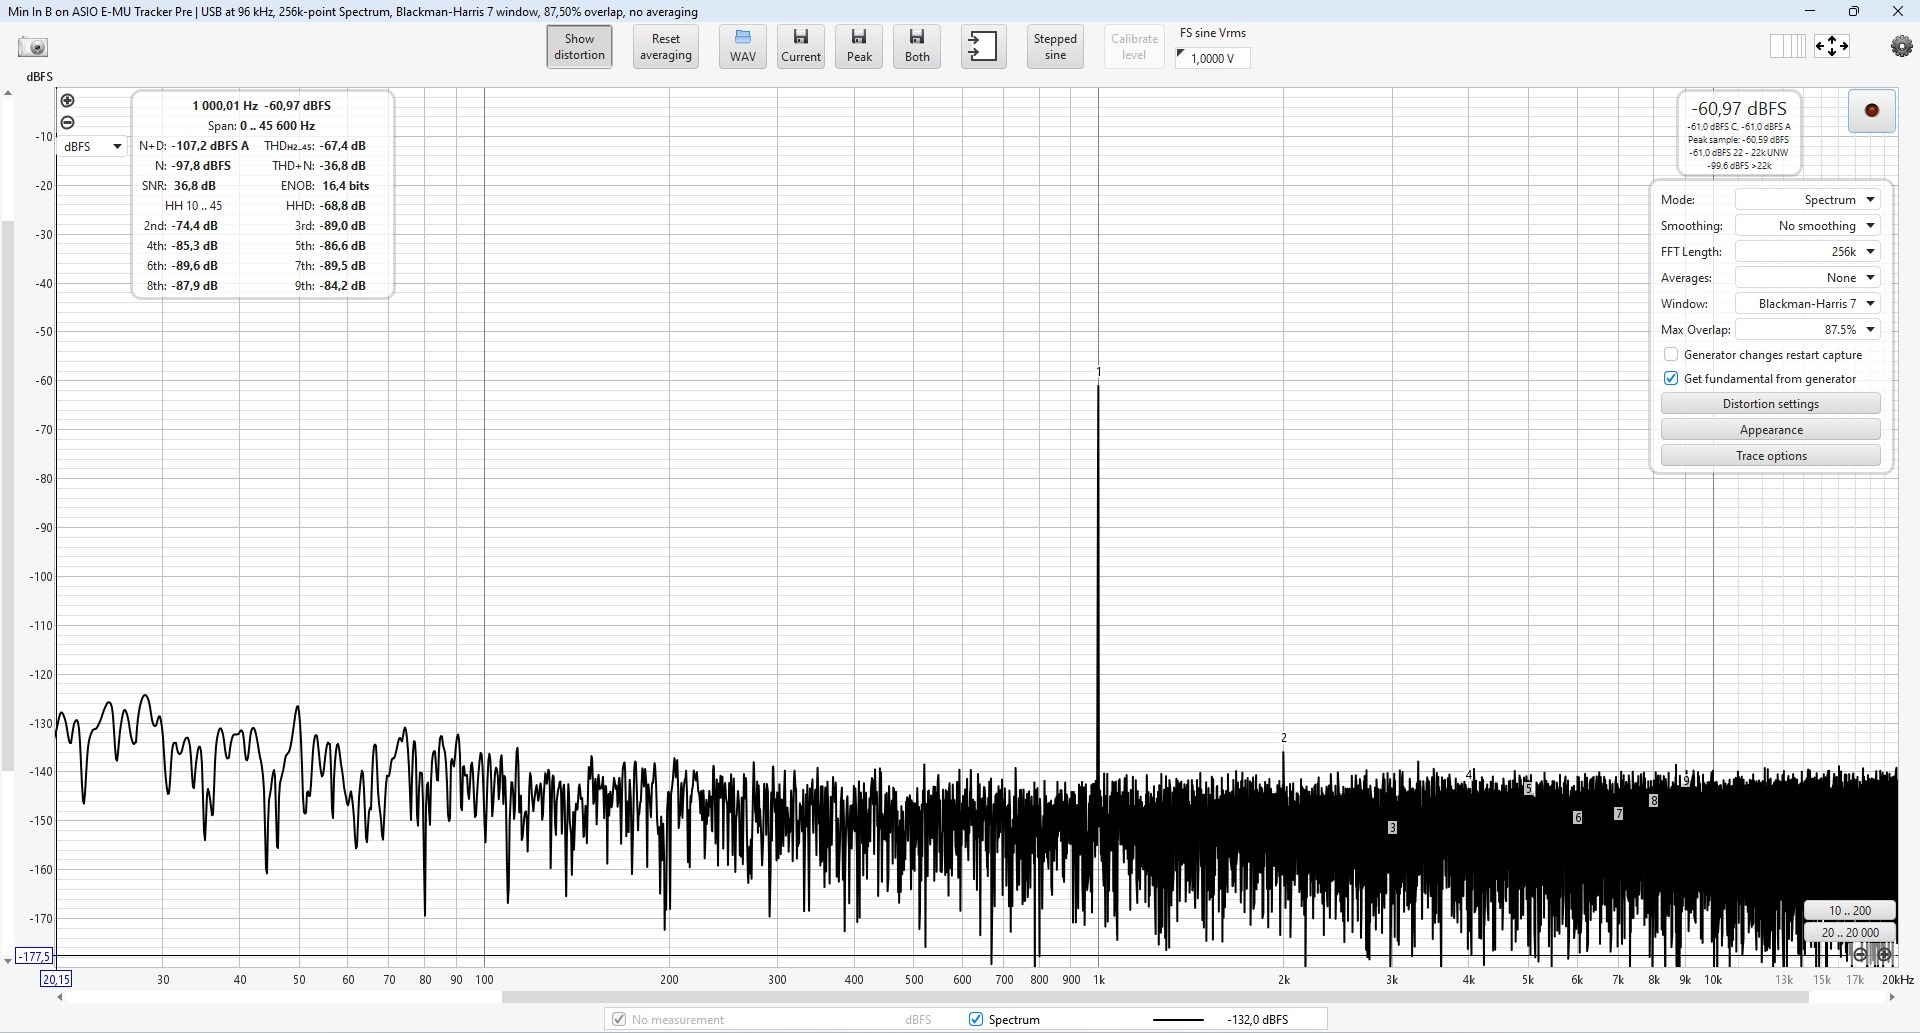Viewport: 1920px width, 1033px height.
Task: Click the 2nd: -74,4 dB harmonic value
Action: 194,225
